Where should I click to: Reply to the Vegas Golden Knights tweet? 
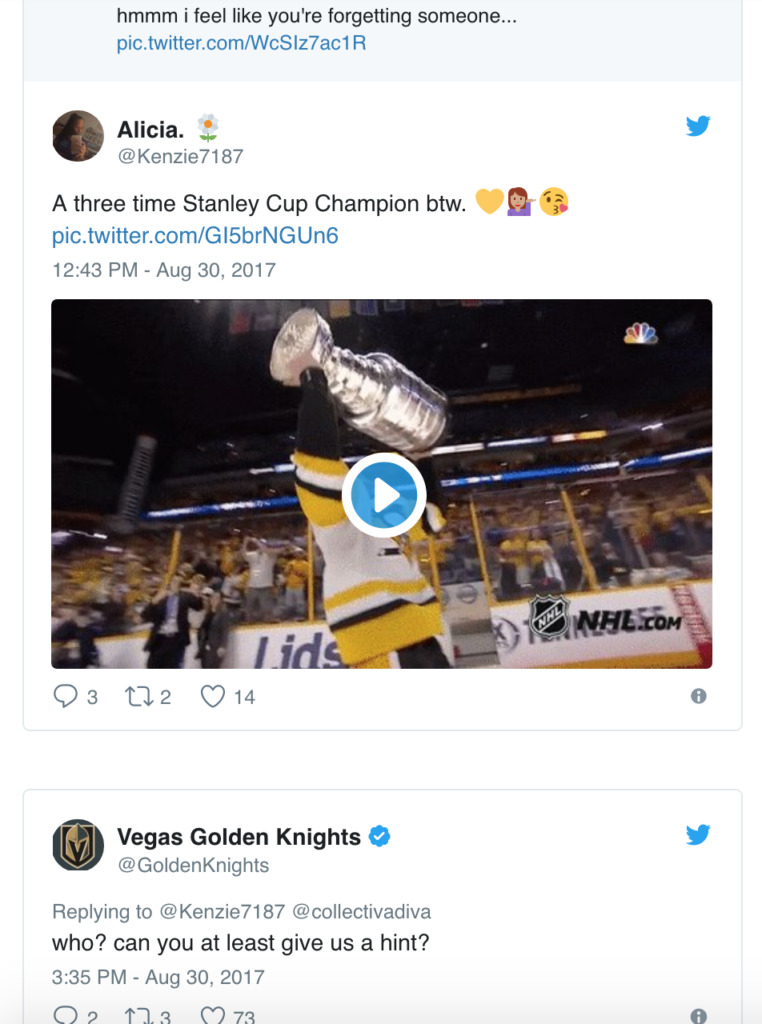coord(66,1015)
